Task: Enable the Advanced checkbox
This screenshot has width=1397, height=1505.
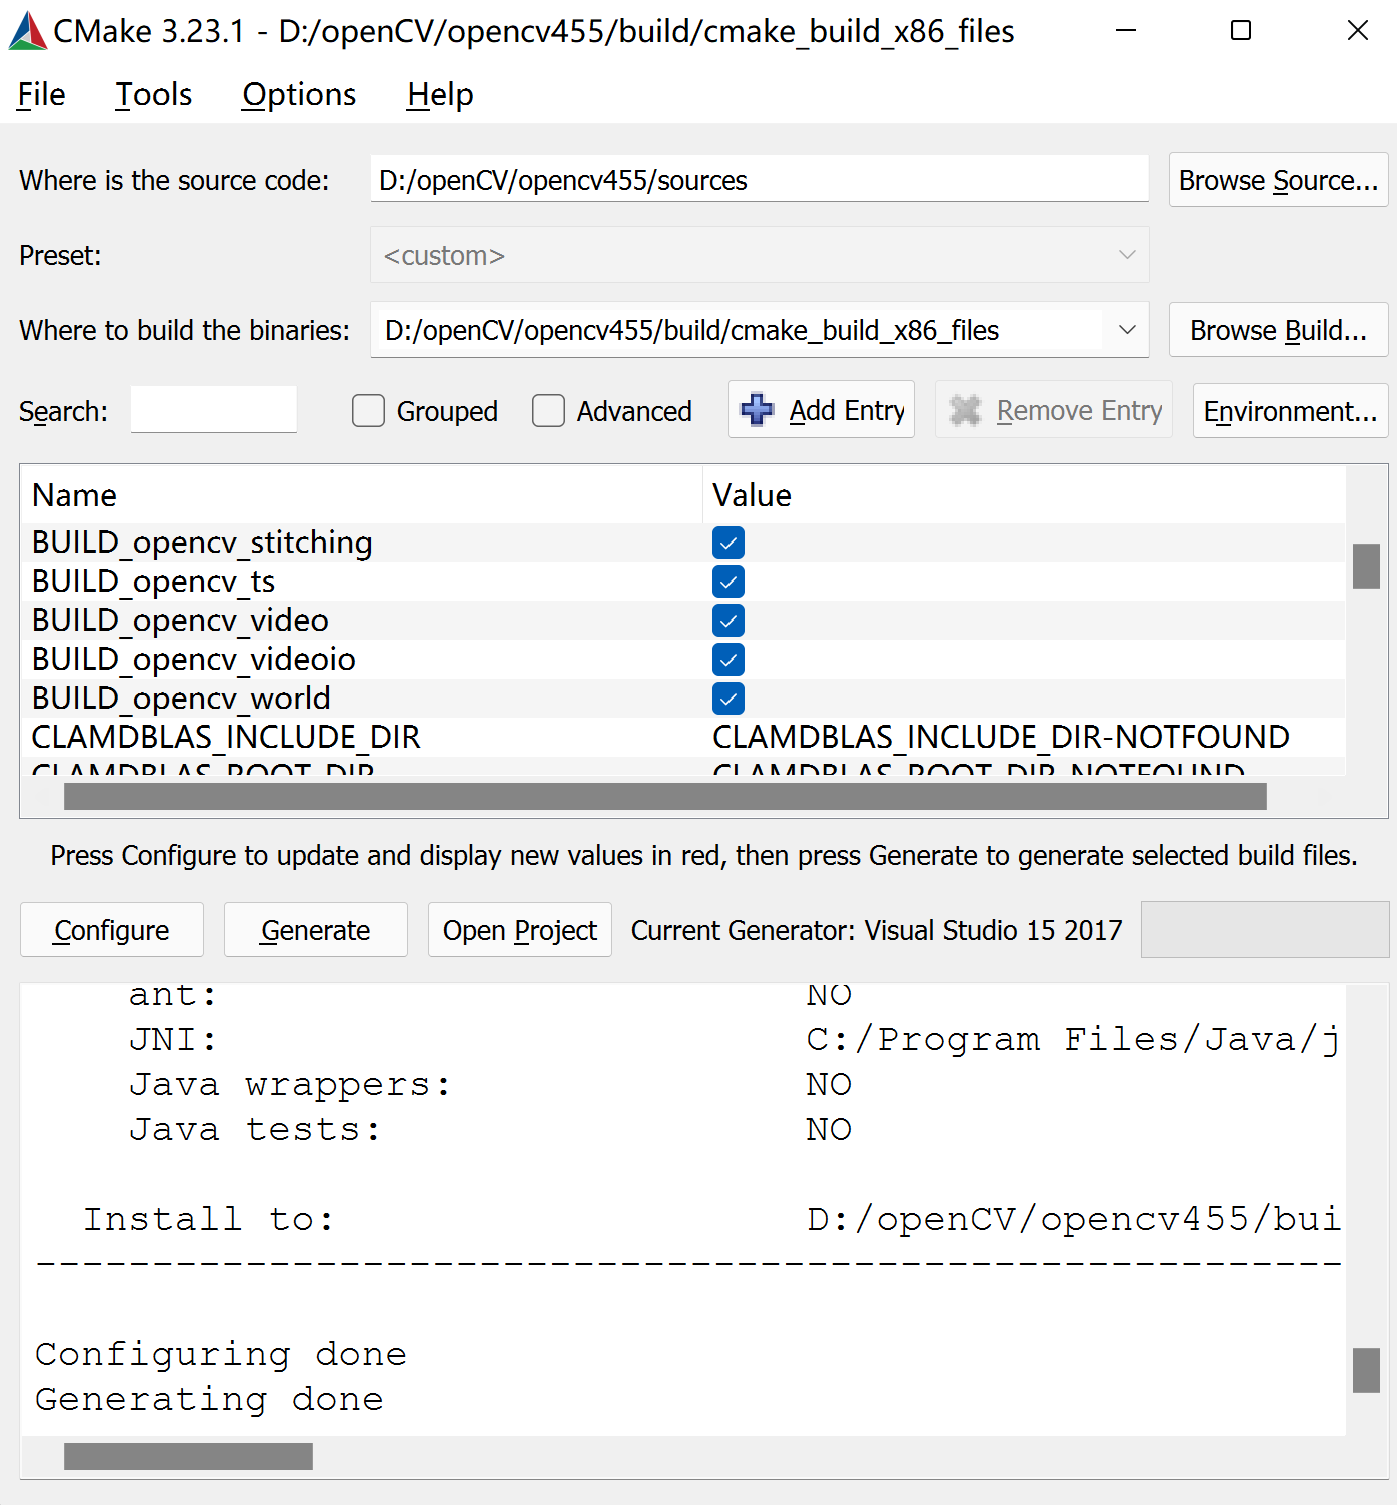Action: click(x=548, y=410)
